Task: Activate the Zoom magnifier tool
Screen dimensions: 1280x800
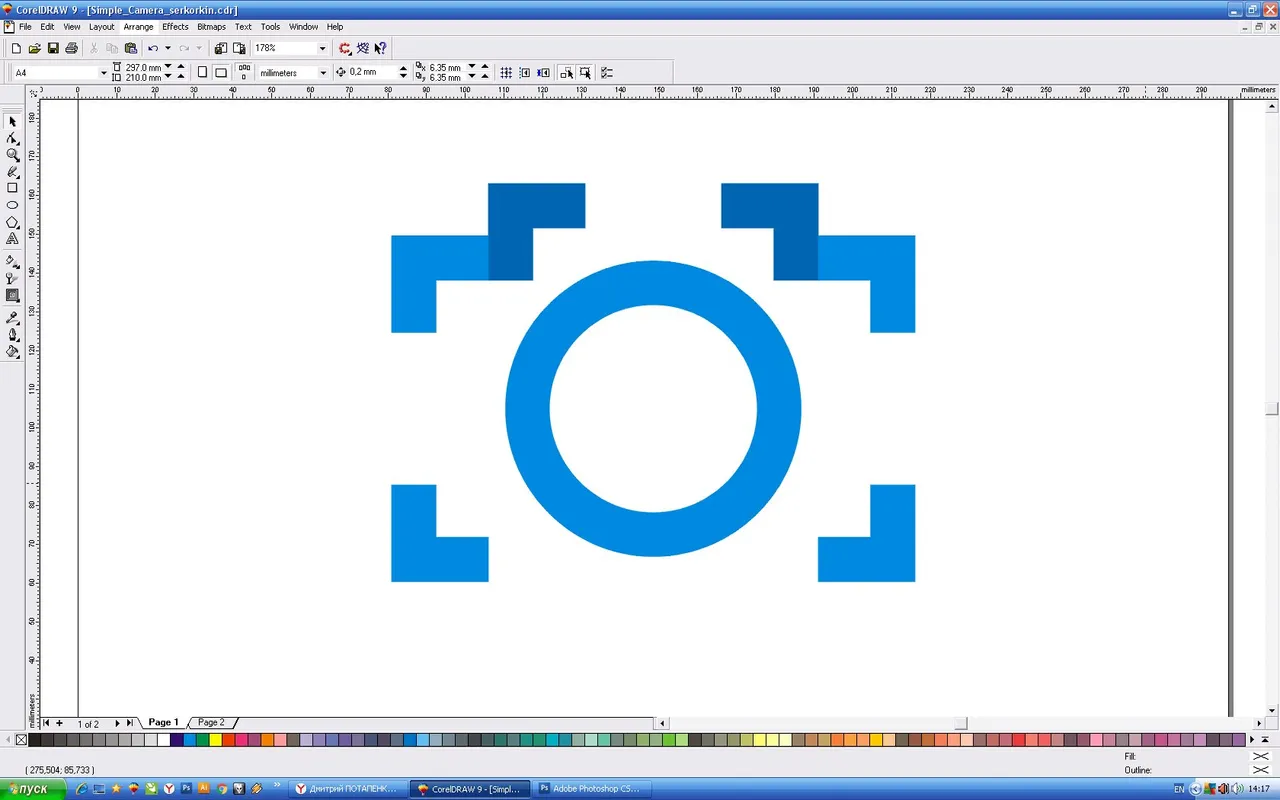Action: pyautogui.click(x=12, y=155)
